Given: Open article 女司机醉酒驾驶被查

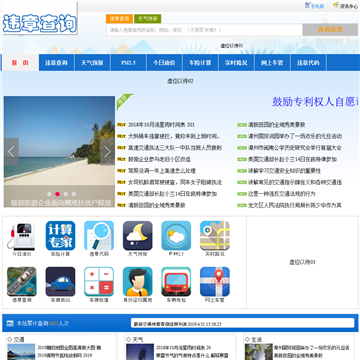Looking at the screenshot, I should (175, 182).
